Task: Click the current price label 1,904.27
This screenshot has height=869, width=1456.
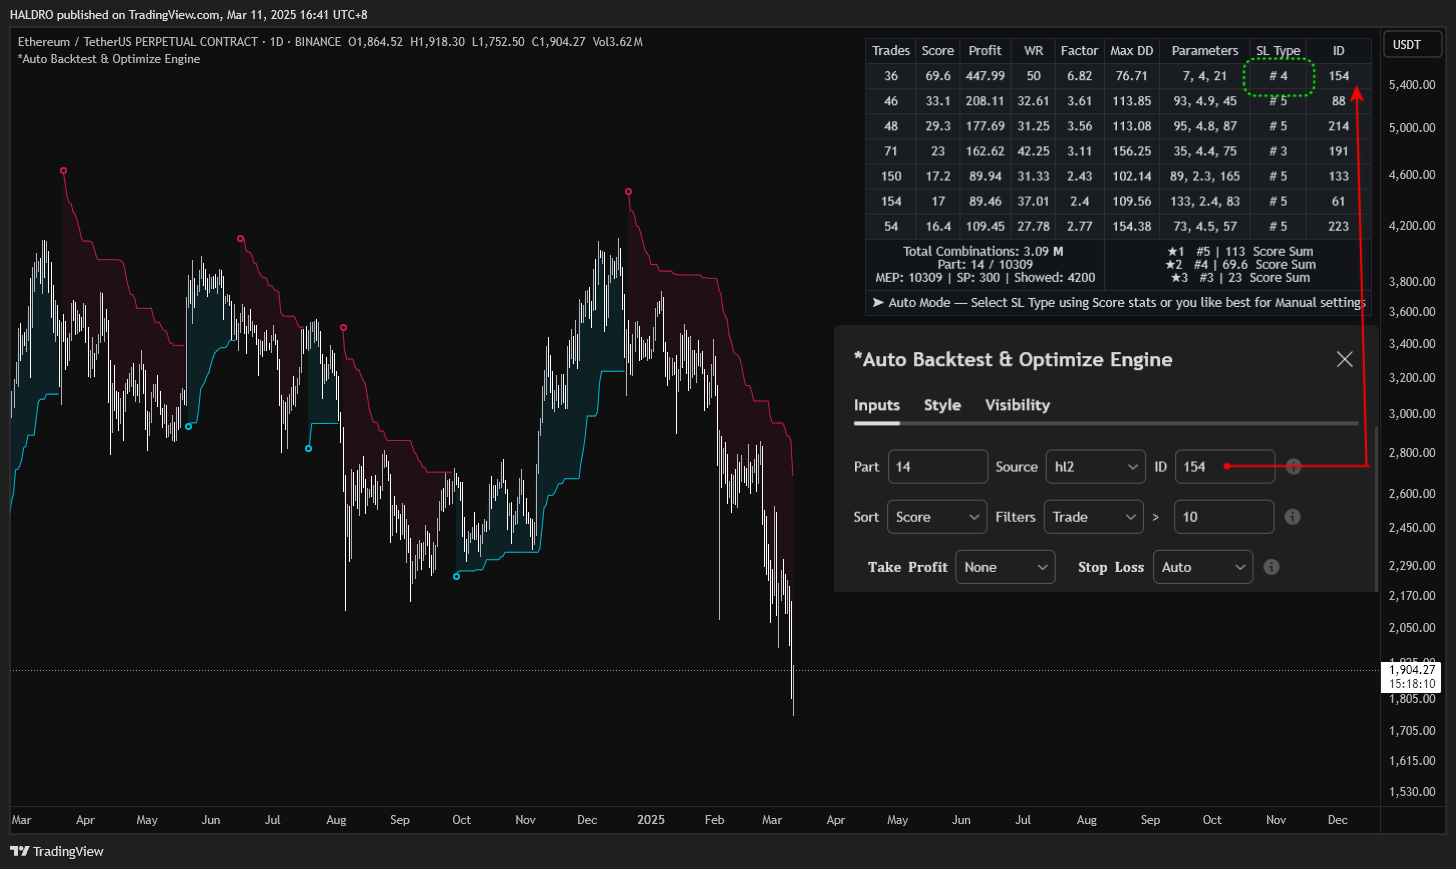Action: click(x=1412, y=670)
